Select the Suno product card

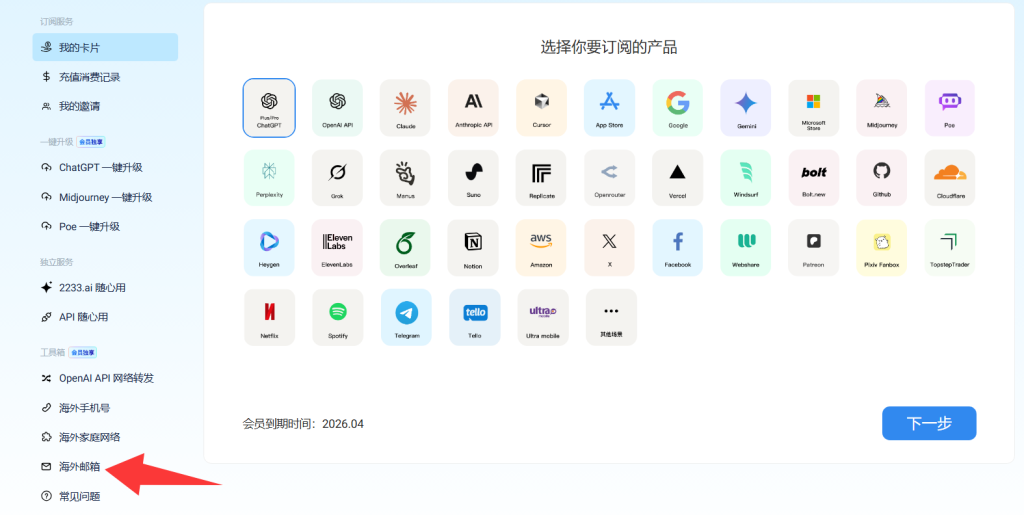[473, 178]
